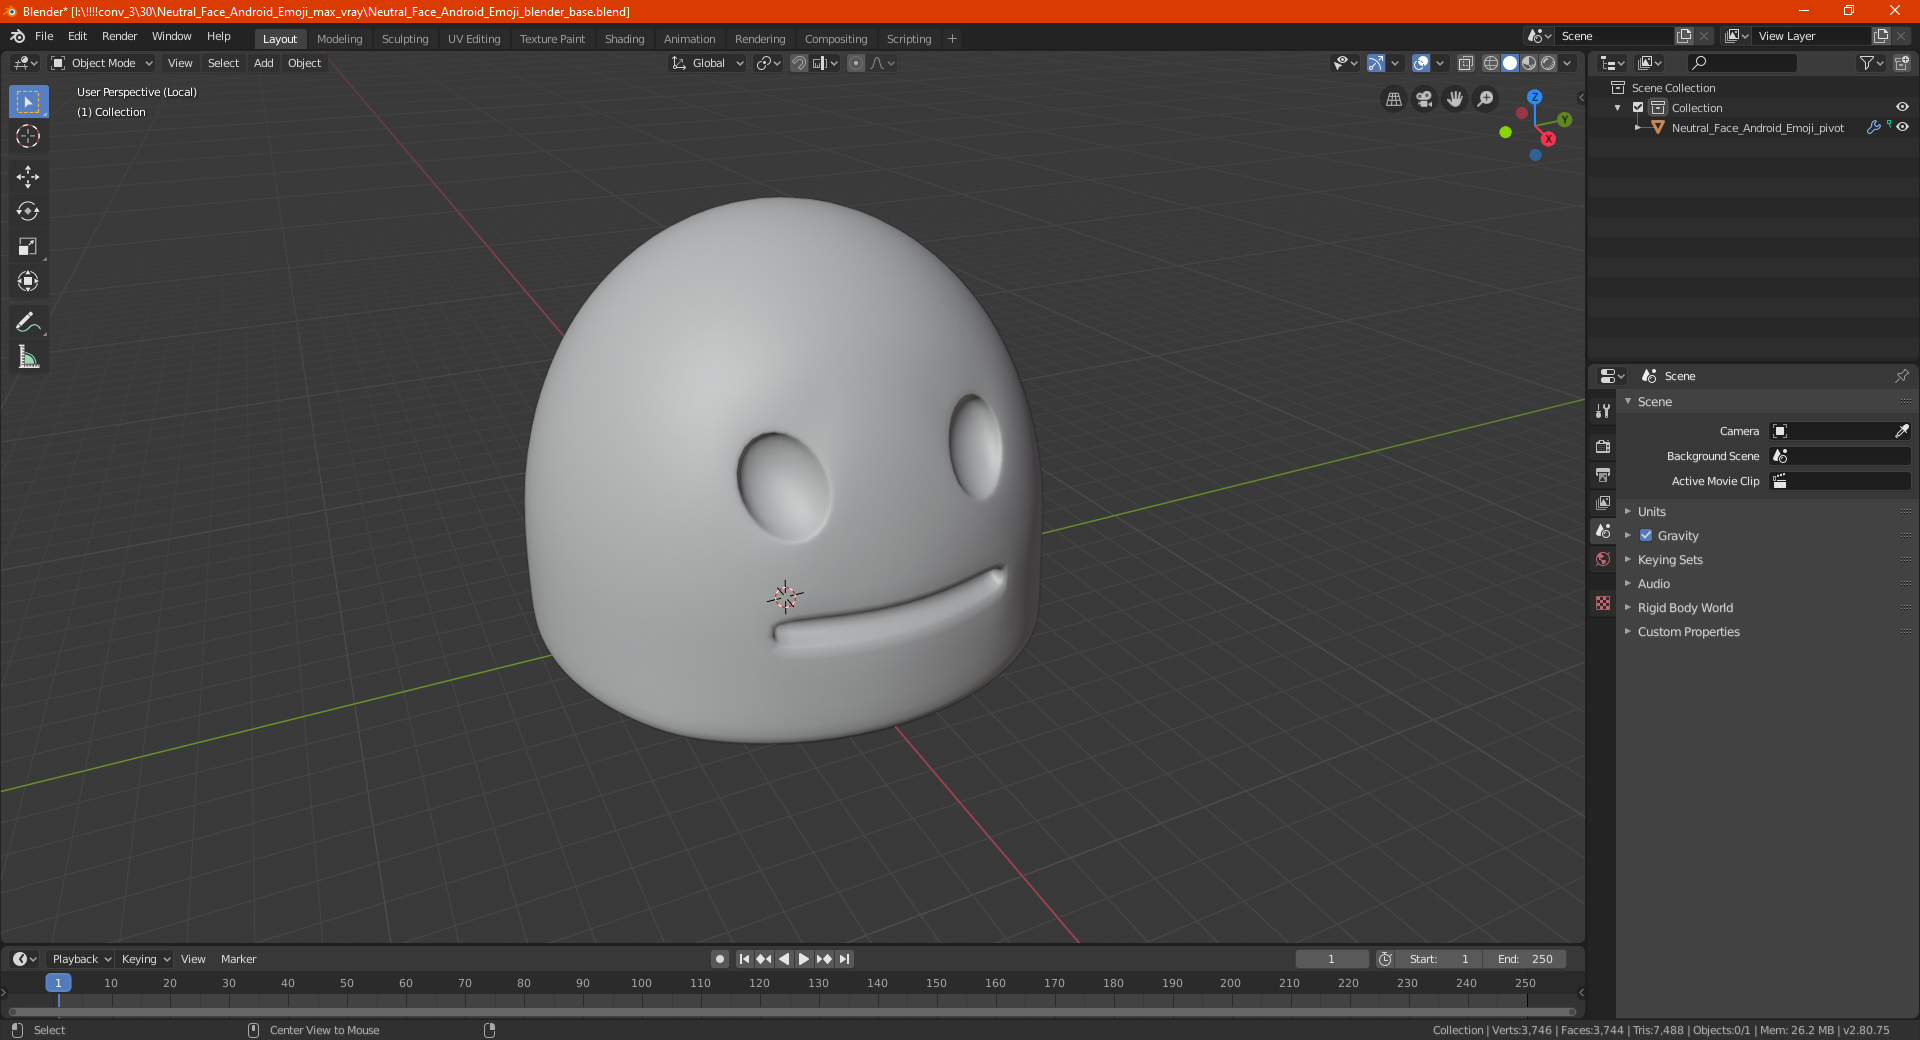Click the Keying button in timeline
Viewport: 1920px width, 1040px height.
(x=145, y=959)
